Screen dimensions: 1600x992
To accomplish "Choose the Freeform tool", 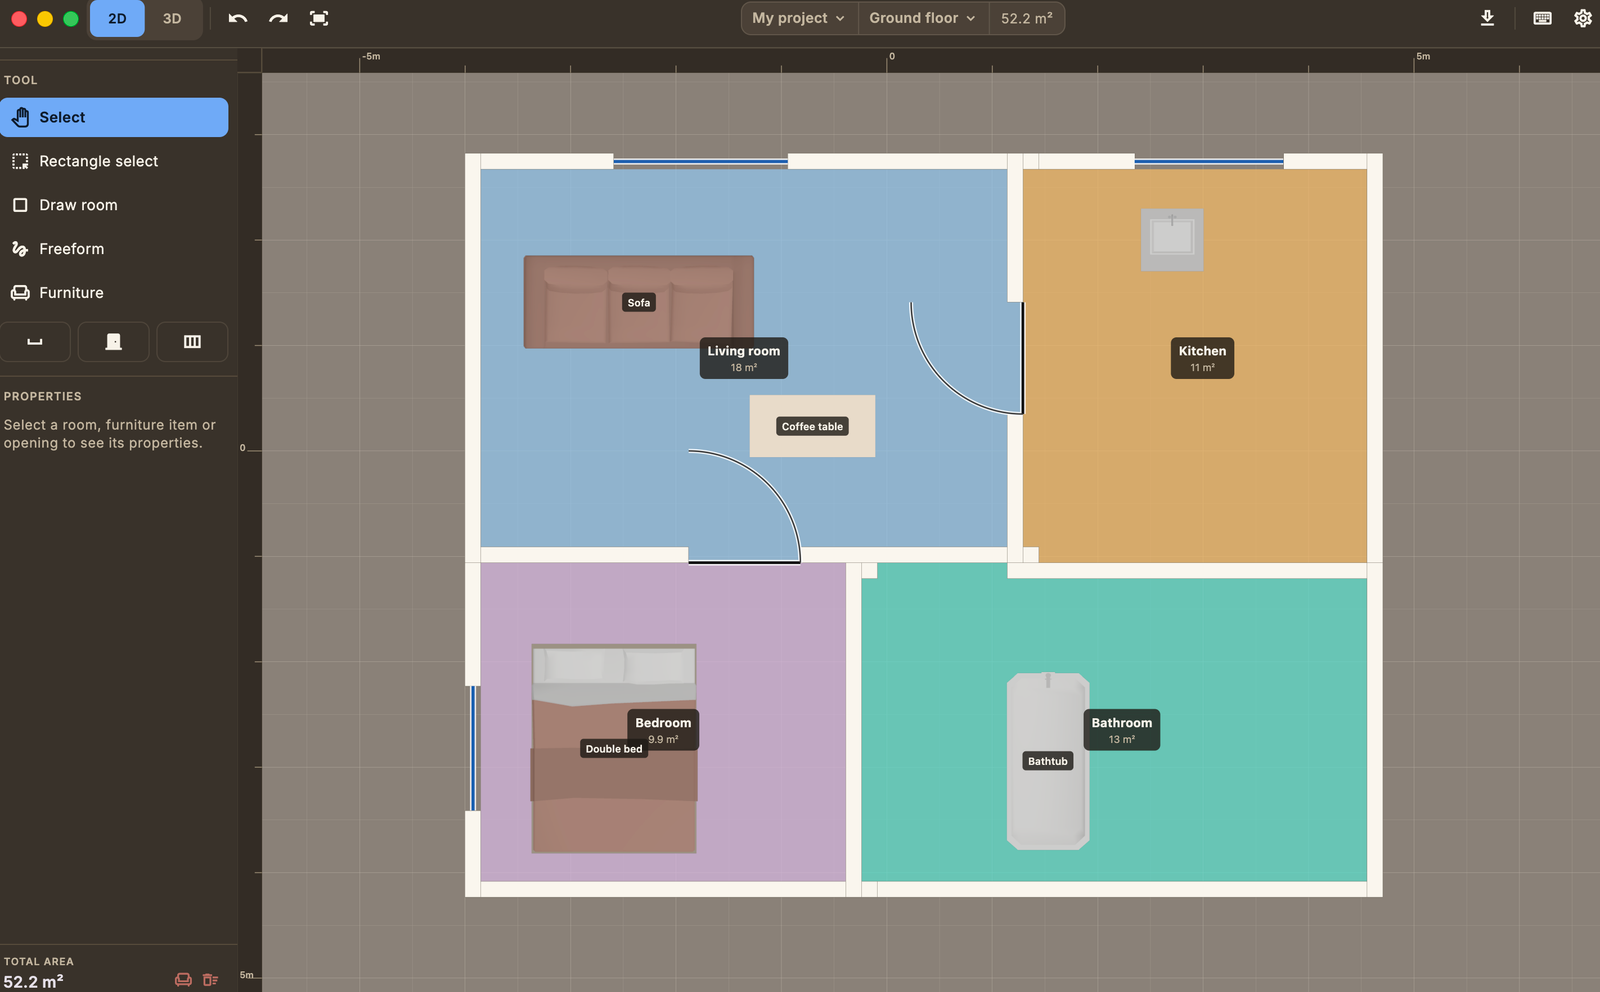I will point(114,249).
